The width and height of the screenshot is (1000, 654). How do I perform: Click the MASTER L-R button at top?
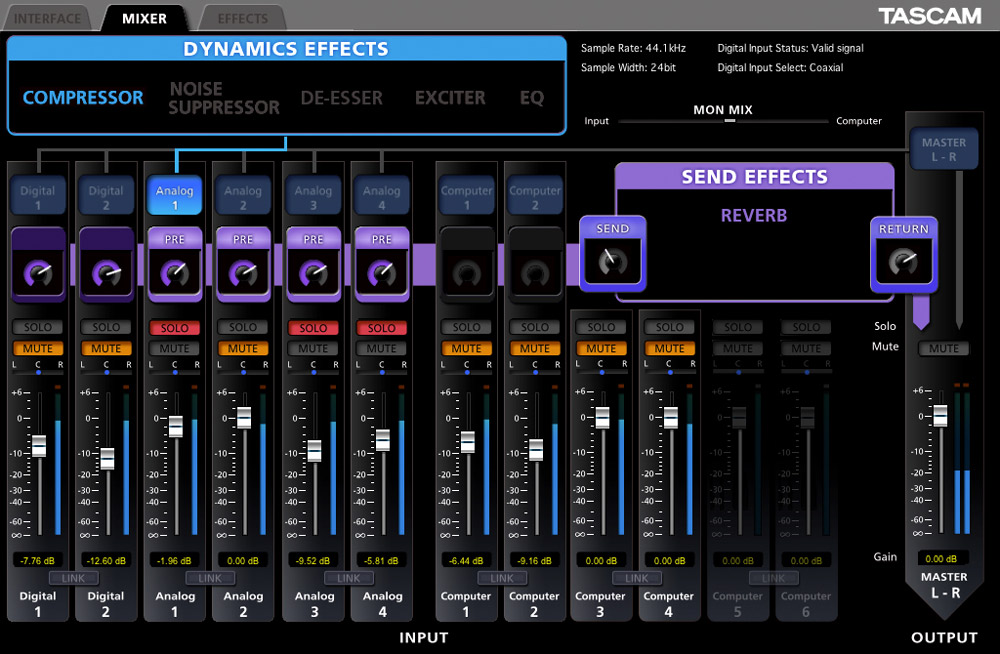(x=943, y=150)
